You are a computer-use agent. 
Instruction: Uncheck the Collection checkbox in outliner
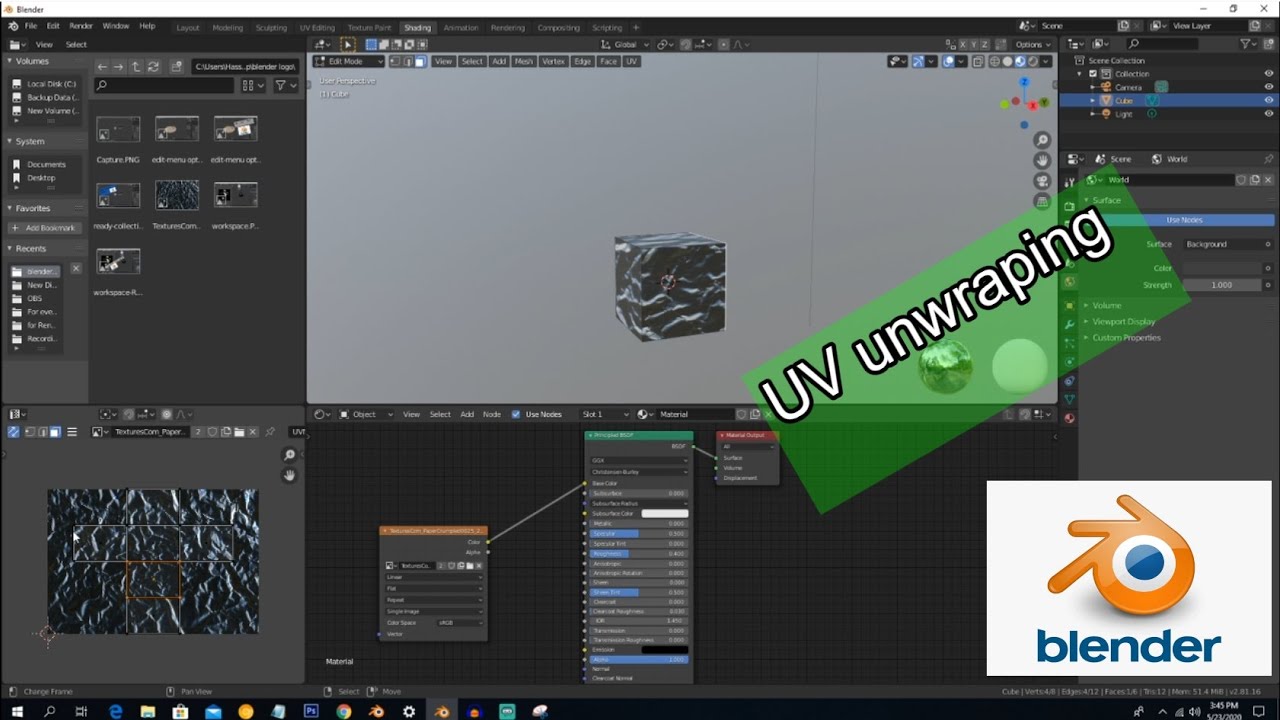point(1092,74)
